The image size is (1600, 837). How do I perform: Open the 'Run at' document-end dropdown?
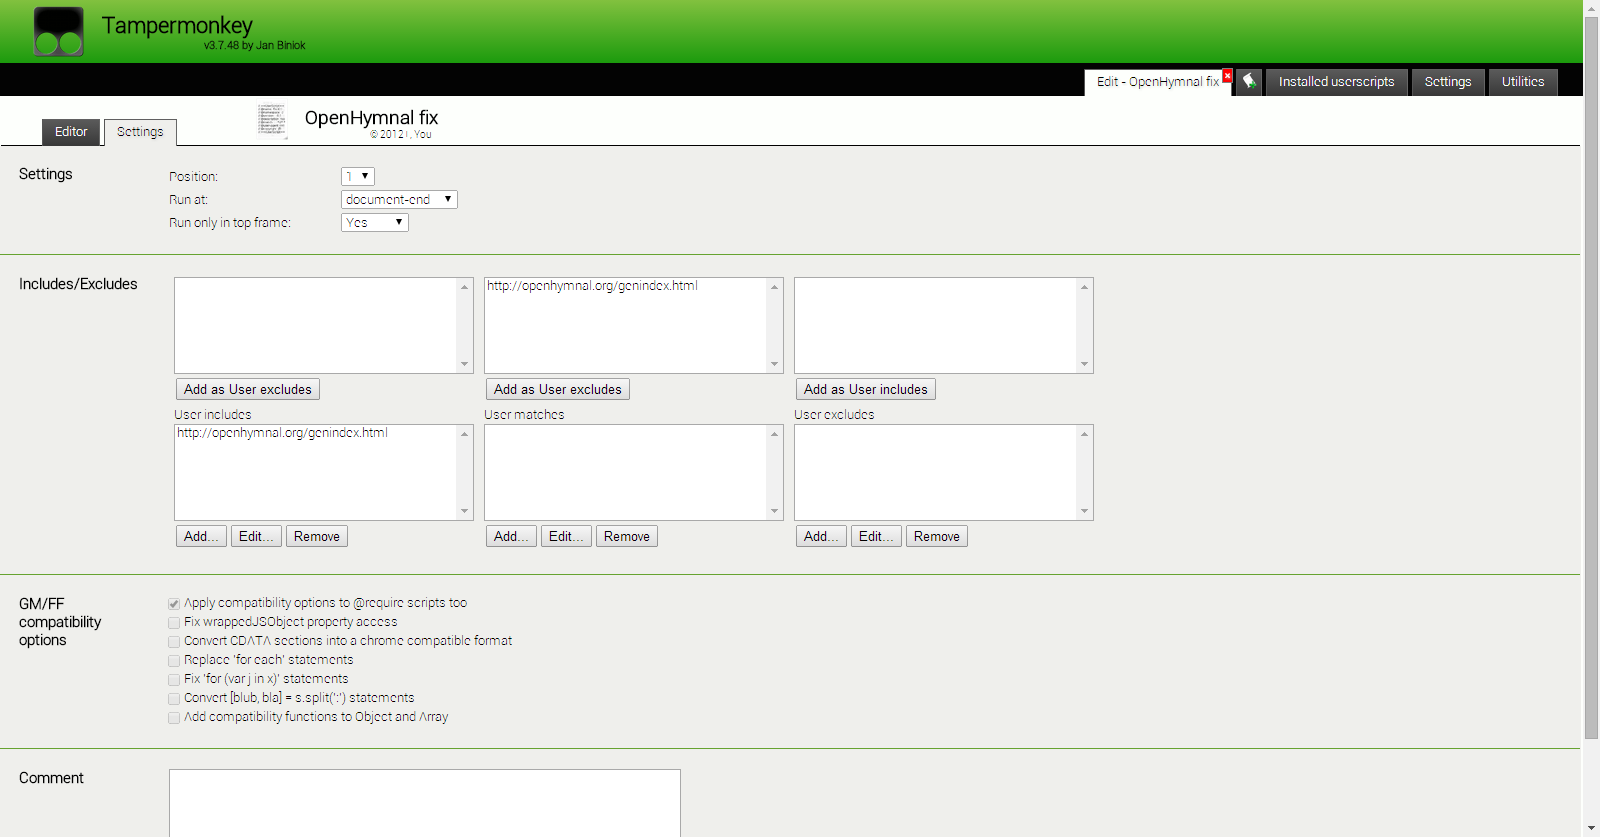(x=399, y=199)
